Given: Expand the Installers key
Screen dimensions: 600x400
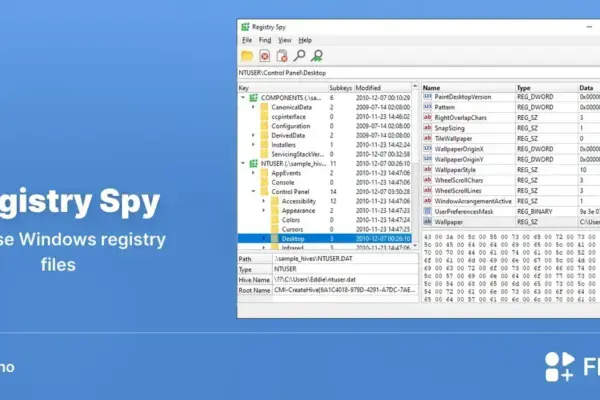Looking at the screenshot, I should pyautogui.click(x=253, y=145).
